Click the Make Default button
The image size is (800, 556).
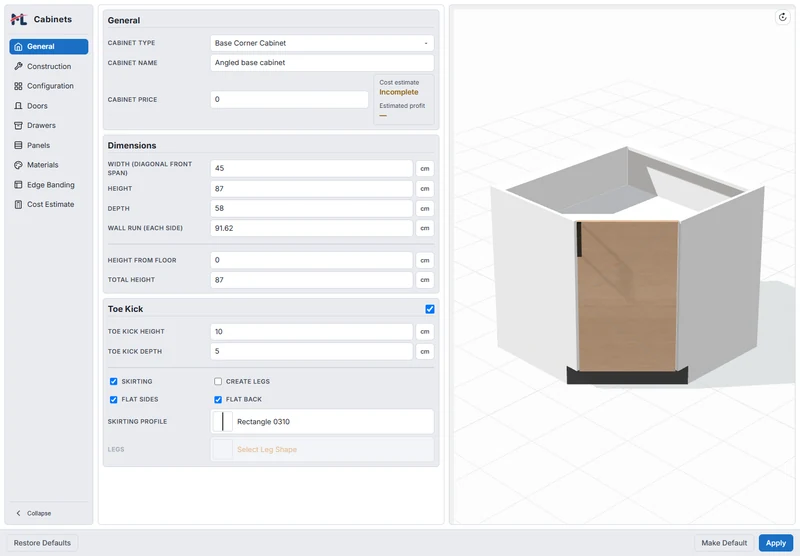point(724,543)
